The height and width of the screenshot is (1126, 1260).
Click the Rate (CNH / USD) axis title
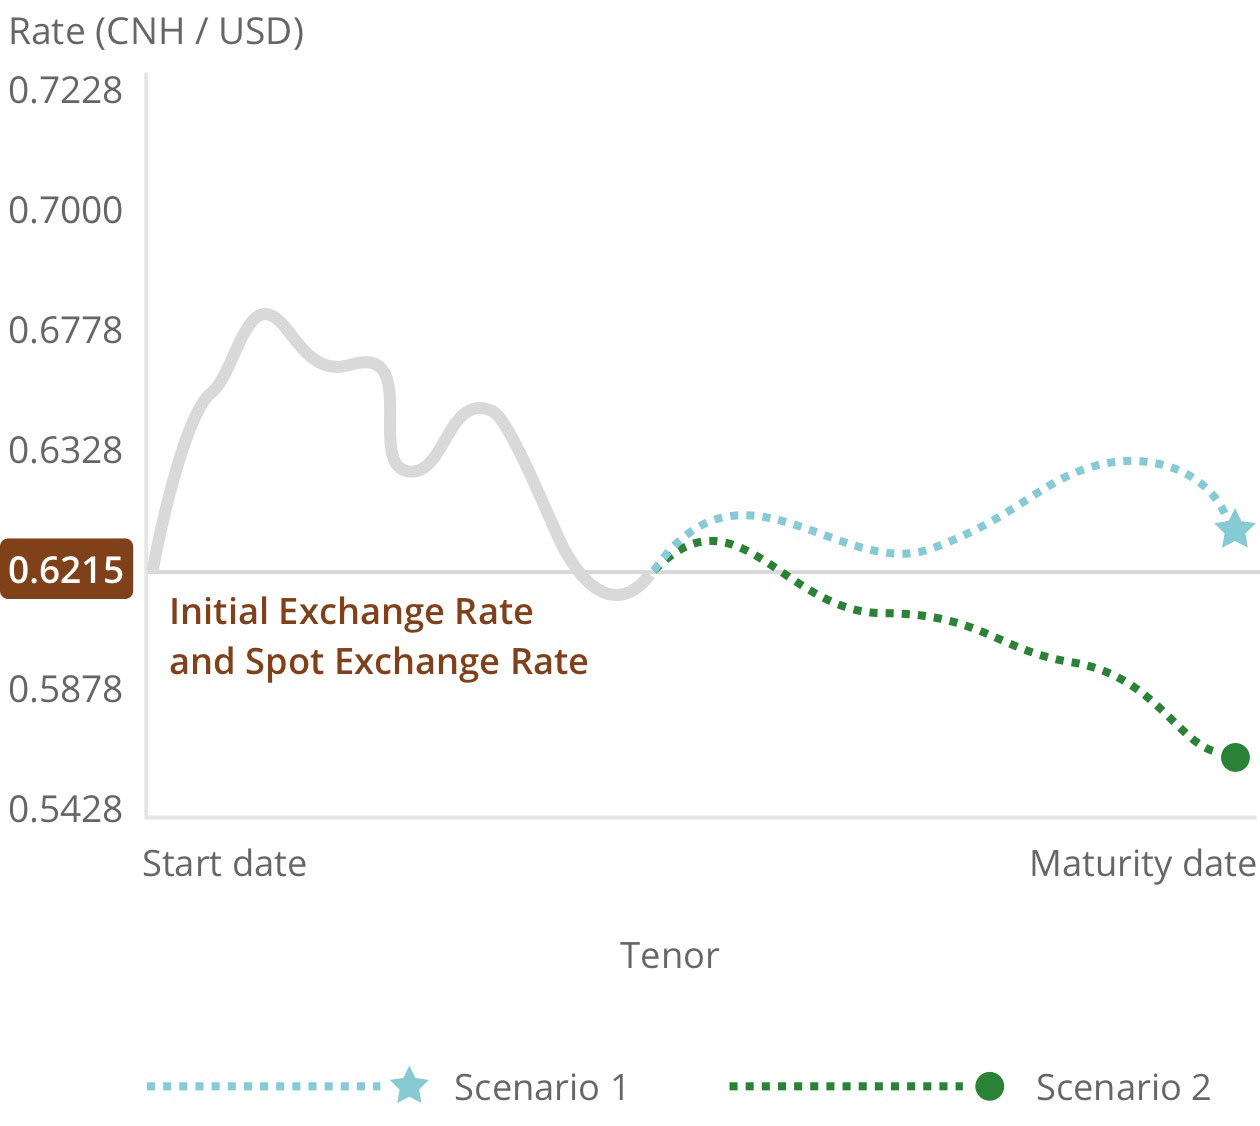(156, 31)
